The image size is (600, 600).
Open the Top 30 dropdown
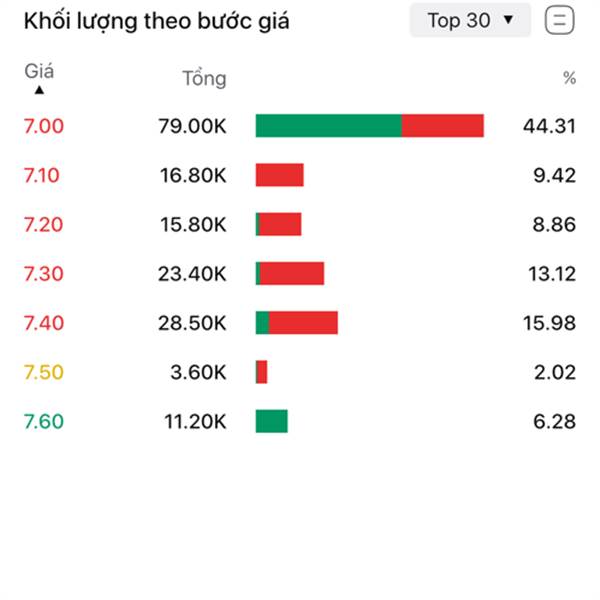(470, 20)
